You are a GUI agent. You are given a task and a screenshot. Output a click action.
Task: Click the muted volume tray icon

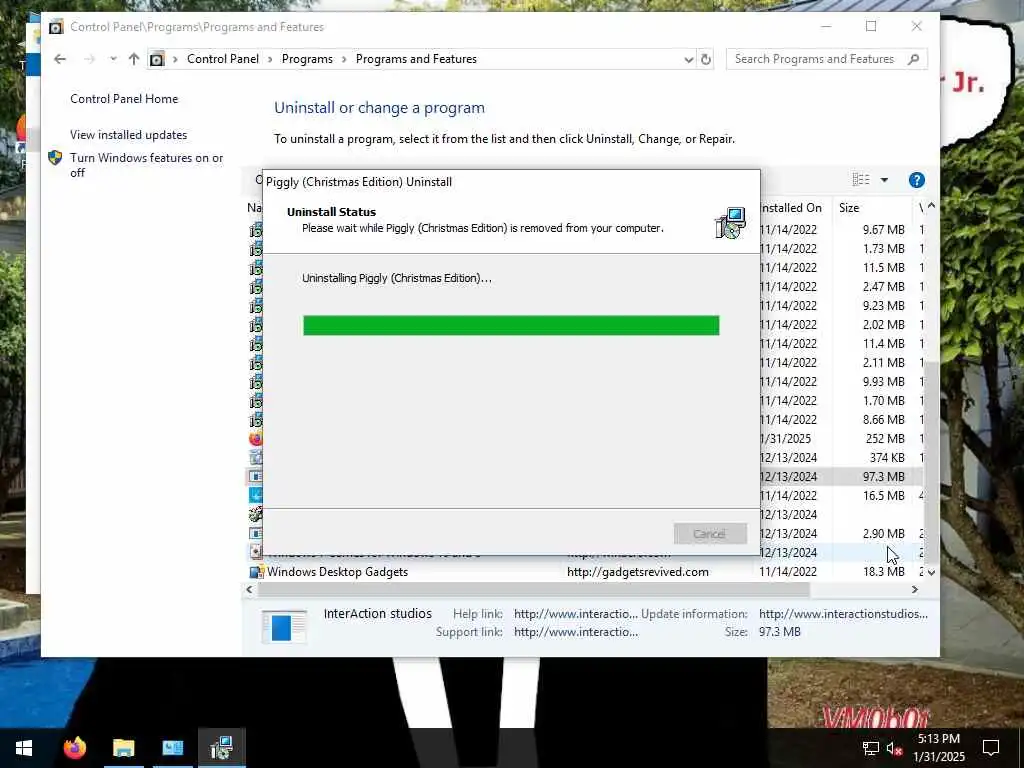pos(895,748)
